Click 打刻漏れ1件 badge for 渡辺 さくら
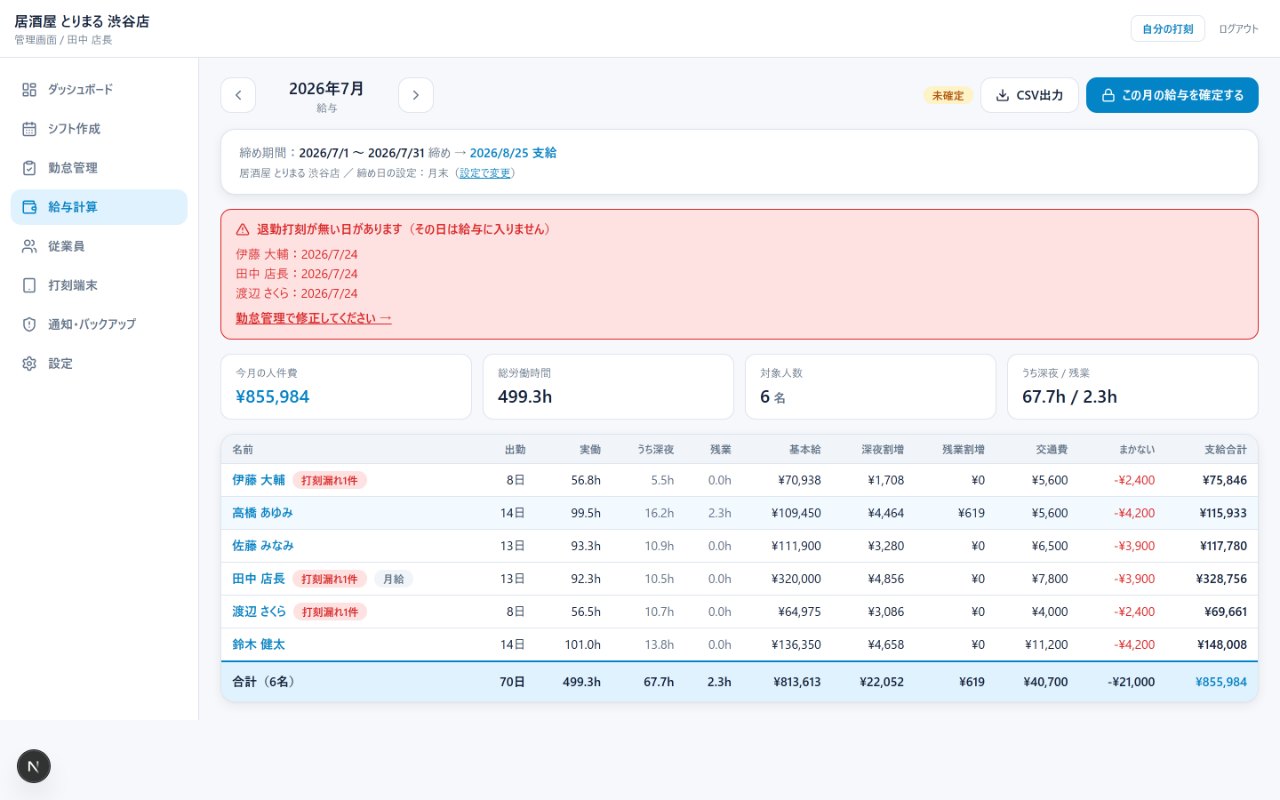The width and height of the screenshot is (1280, 800). (x=330, y=612)
